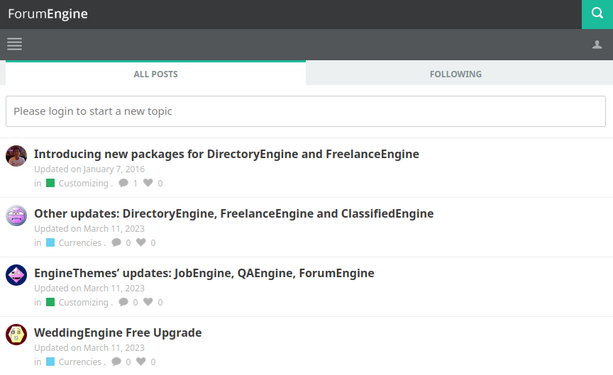
Task: Click blue swatch in WeddingEngine row
Action: 50,361
